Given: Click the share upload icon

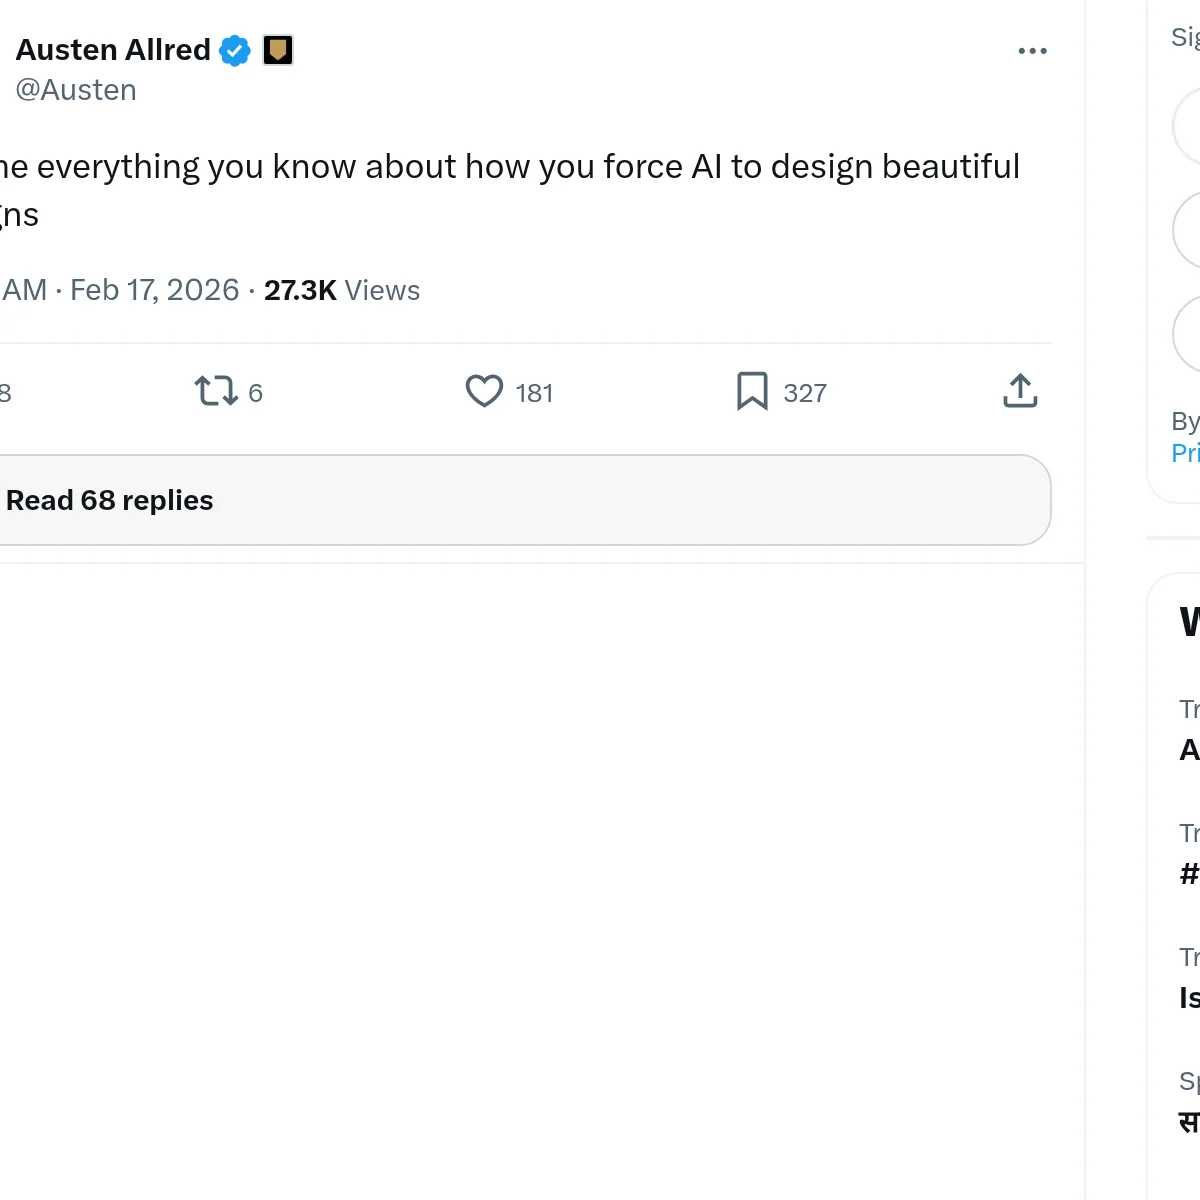Looking at the screenshot, I should (x=1019, y=392).
